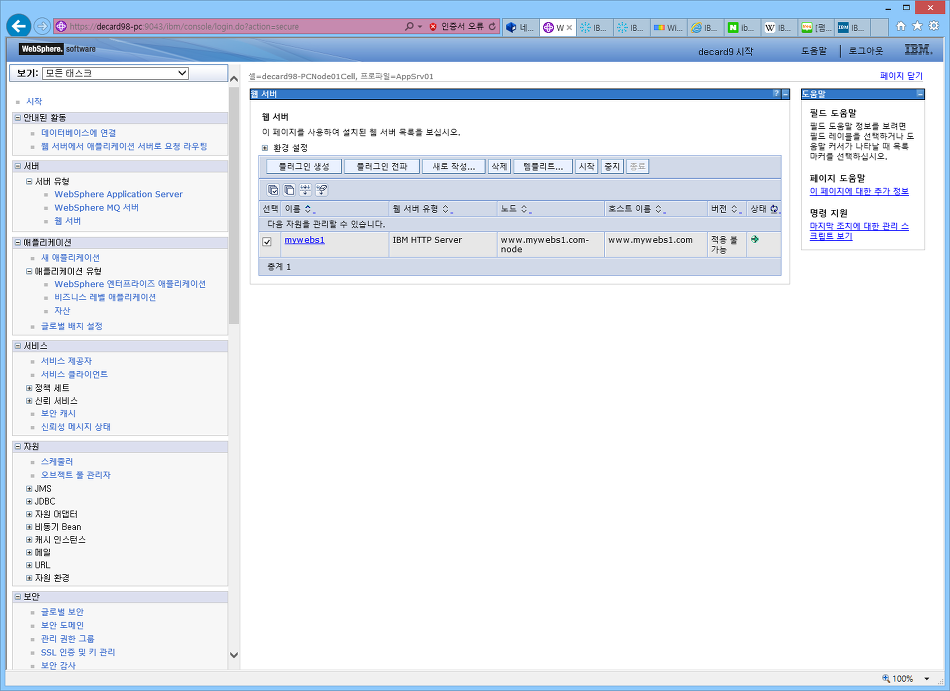Open the question mark help on 웹 서버 panel
Image resolution: width=950 pixels, height=691 pixels.
click(x=776, y=94)
